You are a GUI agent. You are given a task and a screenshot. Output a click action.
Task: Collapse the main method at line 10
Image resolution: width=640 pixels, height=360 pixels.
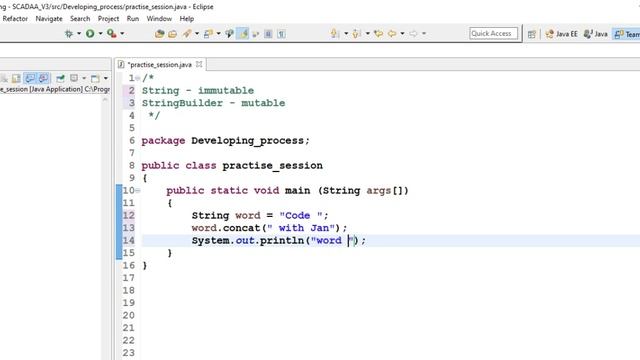tap(138, 190)
